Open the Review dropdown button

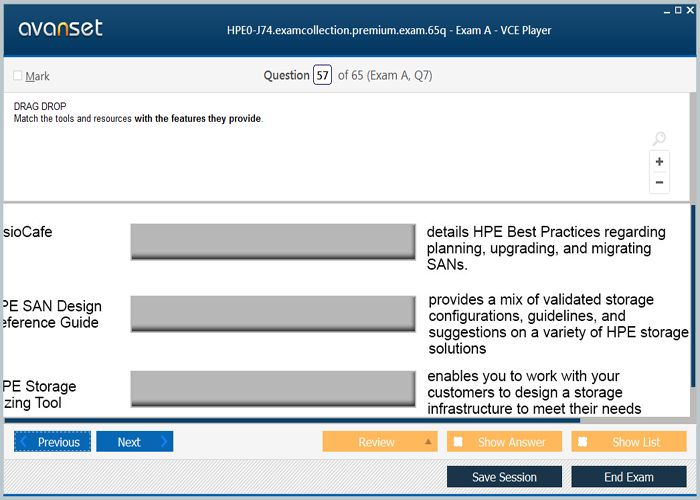[380, 442]
